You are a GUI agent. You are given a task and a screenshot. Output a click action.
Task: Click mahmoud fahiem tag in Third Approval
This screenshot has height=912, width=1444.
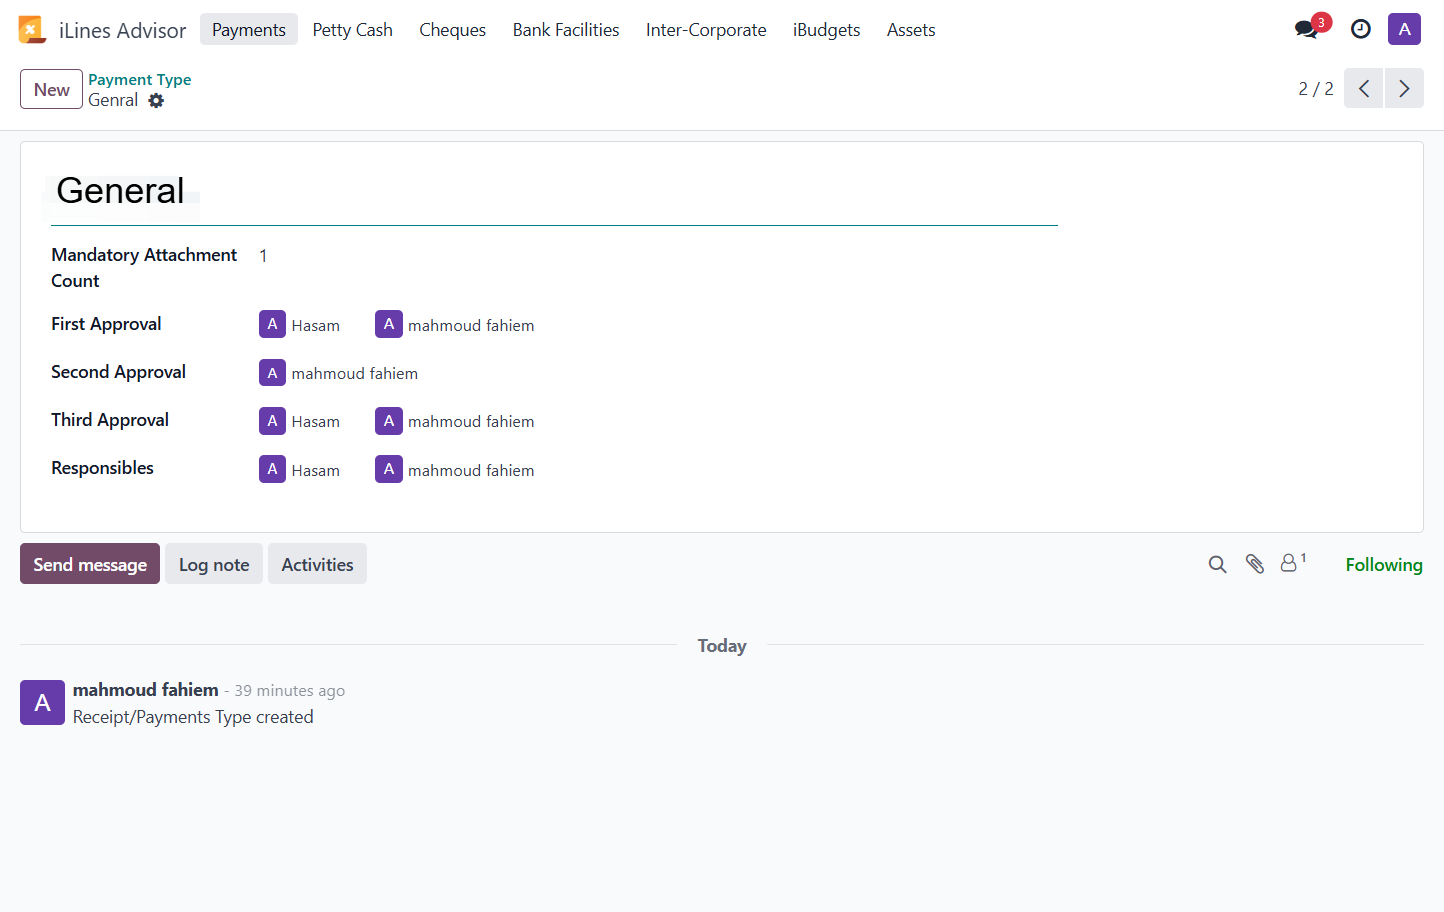(x=455, y=421)
